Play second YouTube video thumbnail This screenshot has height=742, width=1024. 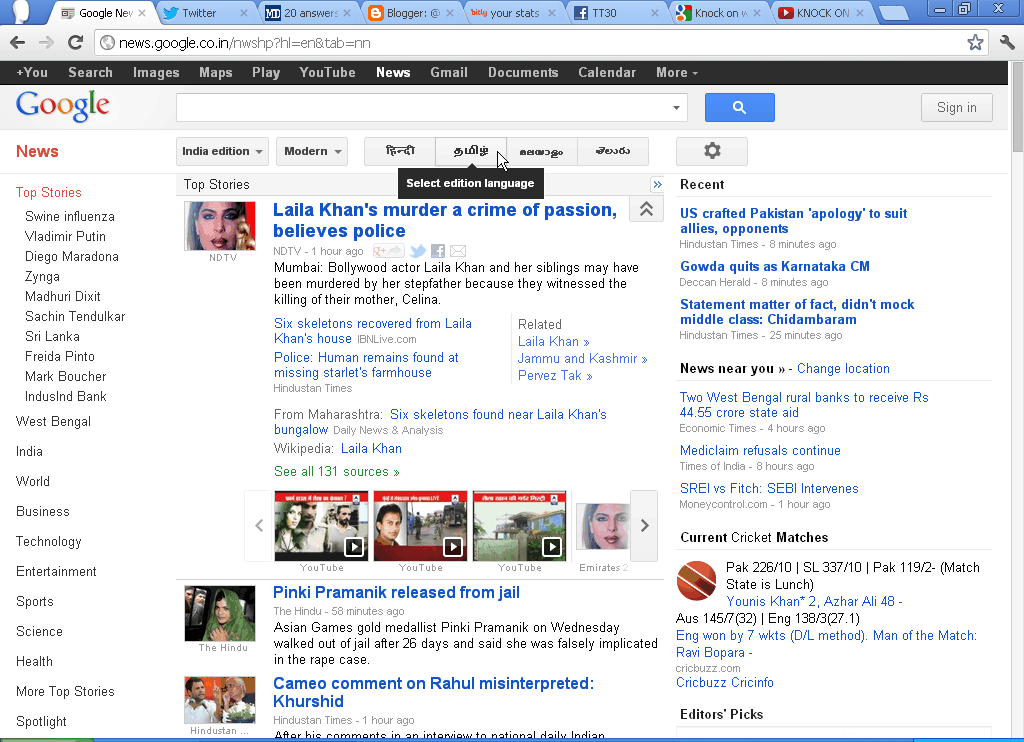(x=420, y=526)
